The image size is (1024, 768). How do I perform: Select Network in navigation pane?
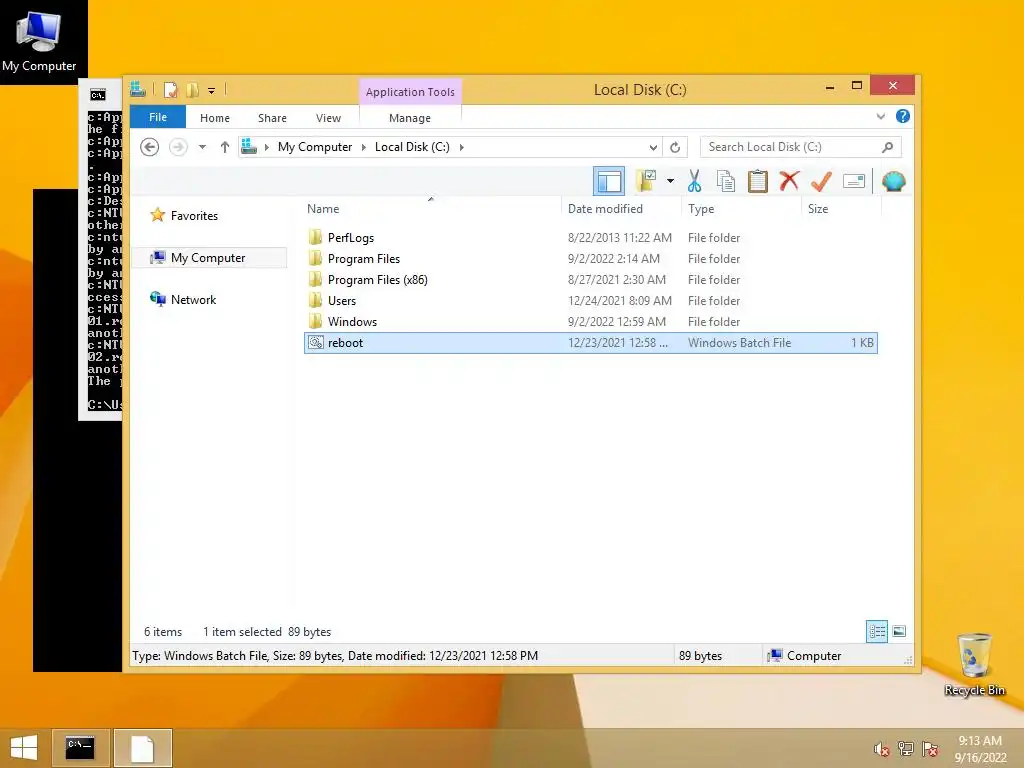coord(184,300)
